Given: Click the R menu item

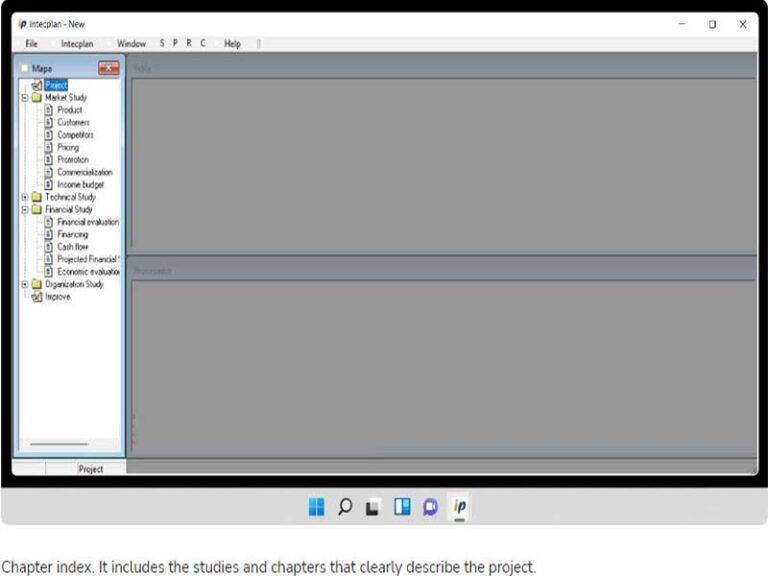Looking at the screenshot, I should pyautogui.click(x=189, y=43).
